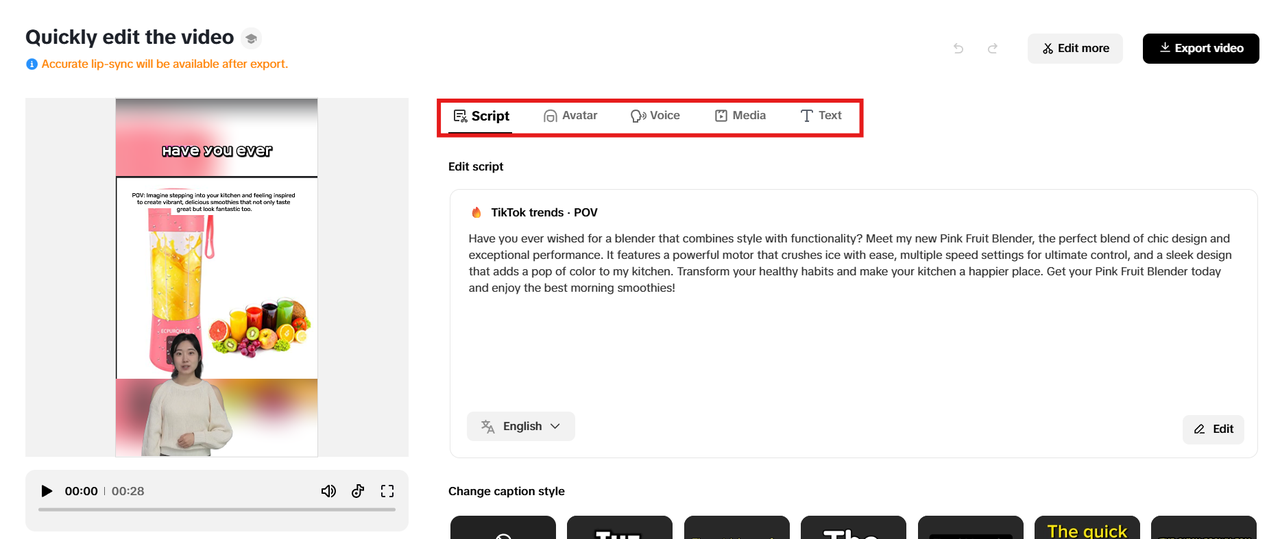Enter fullscreen video preview
The image size is (1280, 539).
[388, 491]
